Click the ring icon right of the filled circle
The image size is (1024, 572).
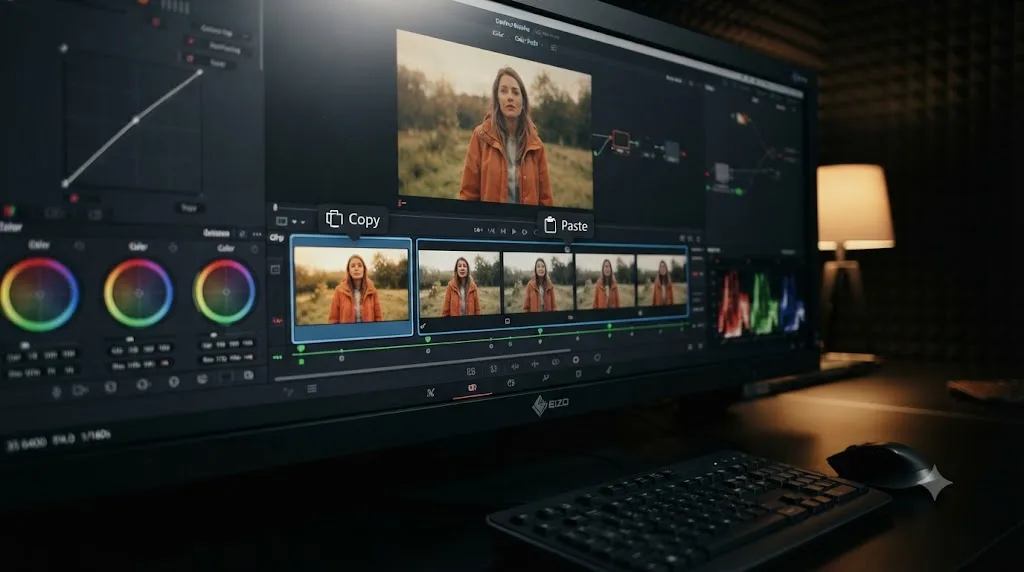click(597, 358)
